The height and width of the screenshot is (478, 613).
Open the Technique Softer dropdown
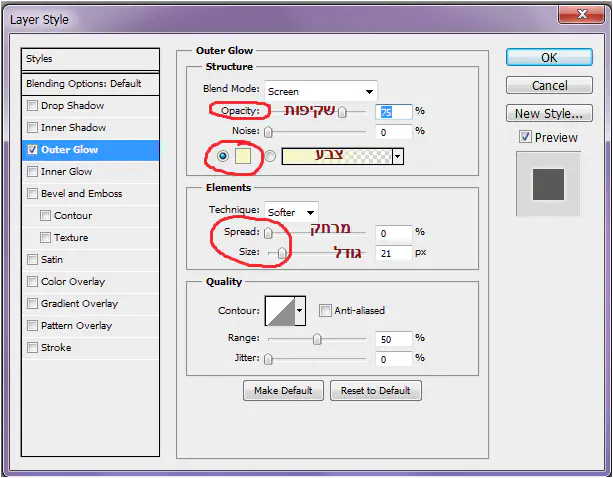click(x=291, y=212)
